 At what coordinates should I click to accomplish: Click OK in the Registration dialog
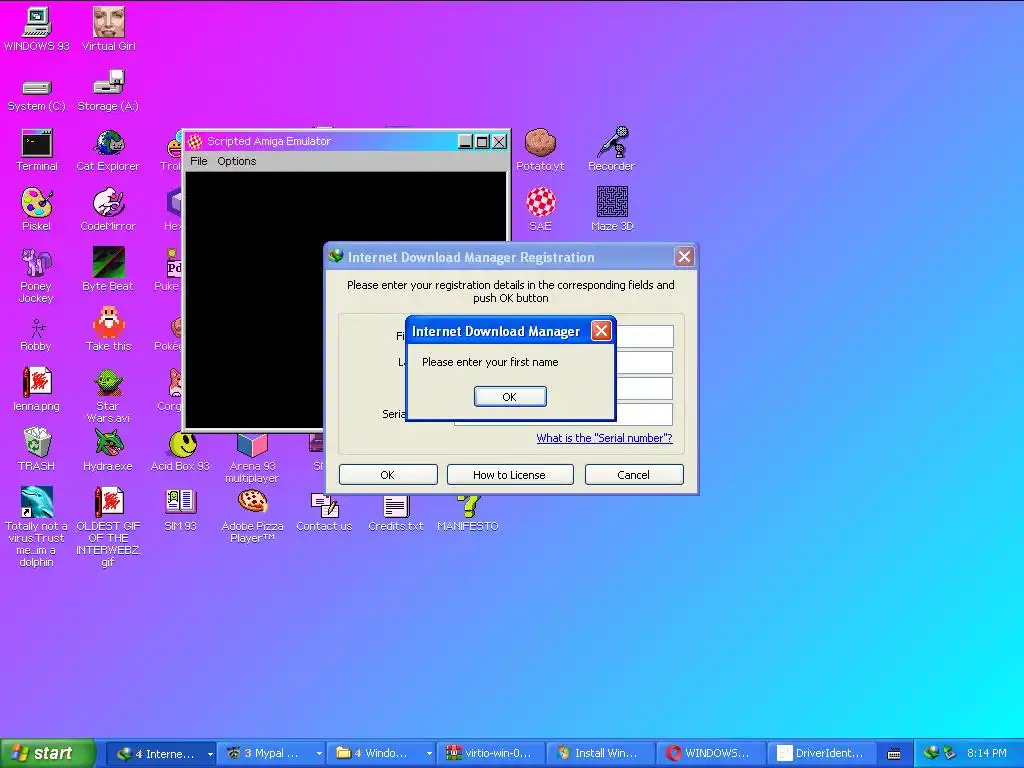[388, 475]
